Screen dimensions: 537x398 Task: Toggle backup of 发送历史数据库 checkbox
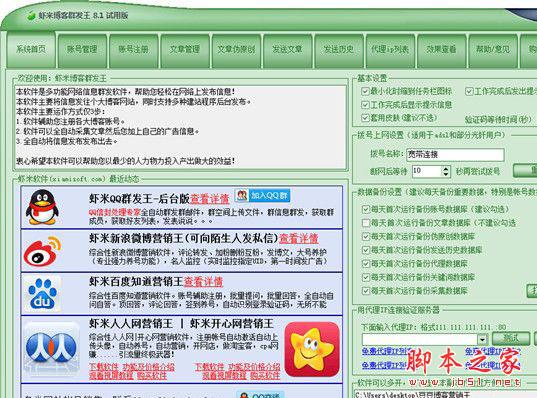coord(366,250)
